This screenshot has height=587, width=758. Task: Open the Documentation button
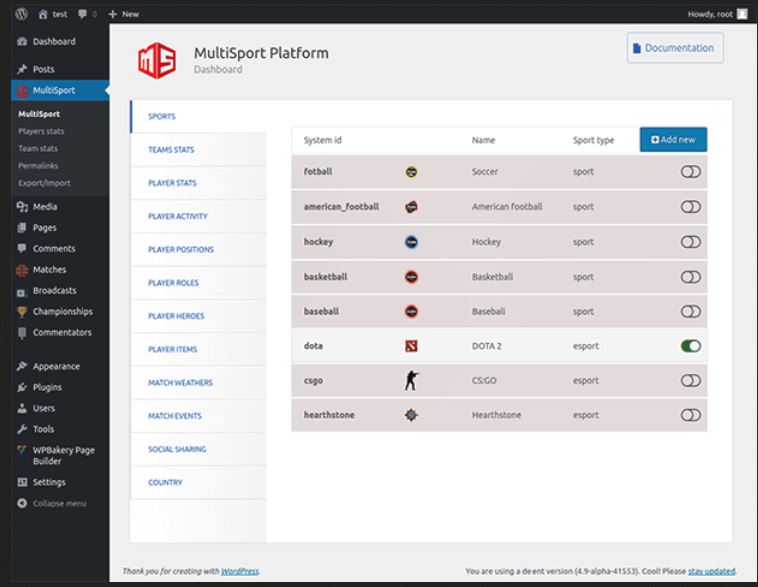click(675, 48)
